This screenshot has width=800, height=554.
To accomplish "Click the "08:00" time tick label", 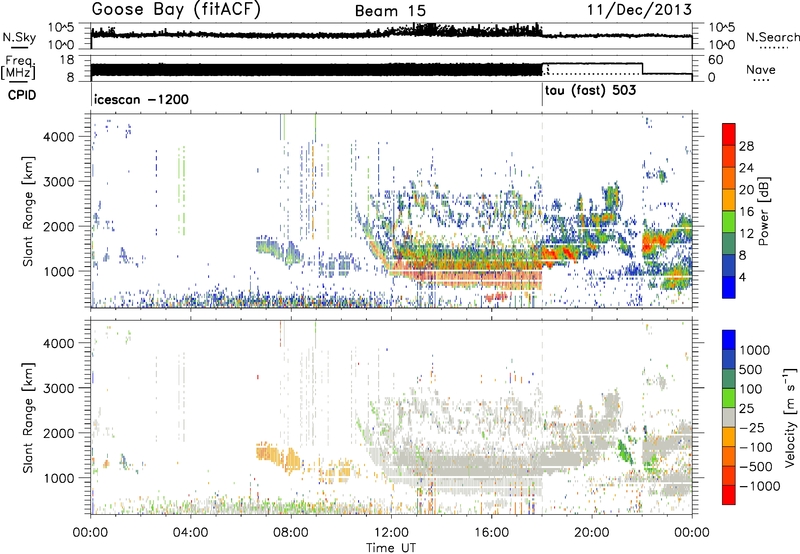I will click(291, 533).
